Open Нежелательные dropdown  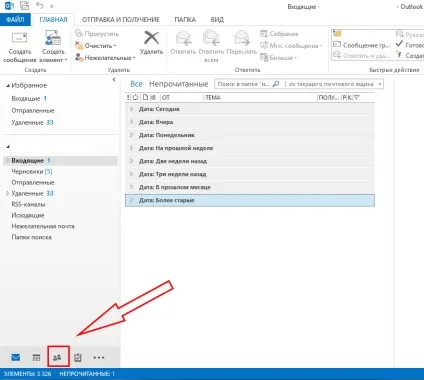(x=105, y=58)
